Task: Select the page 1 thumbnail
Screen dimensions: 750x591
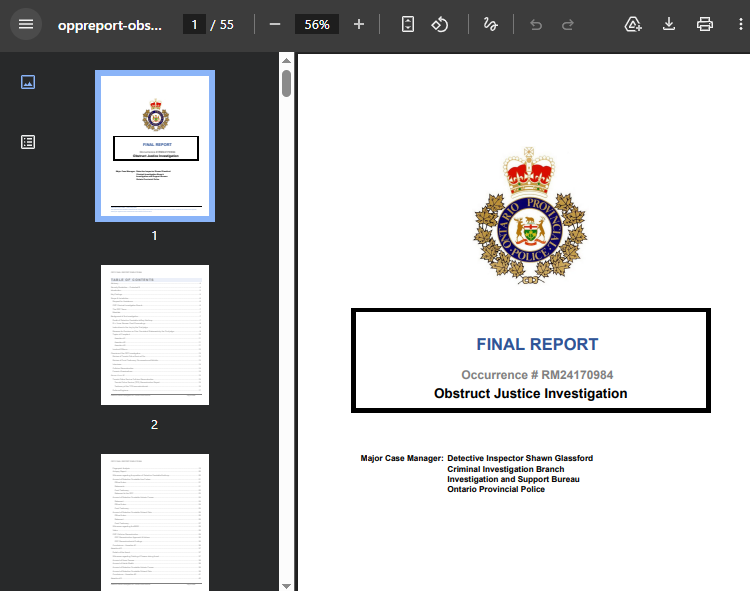Action: 154,145
